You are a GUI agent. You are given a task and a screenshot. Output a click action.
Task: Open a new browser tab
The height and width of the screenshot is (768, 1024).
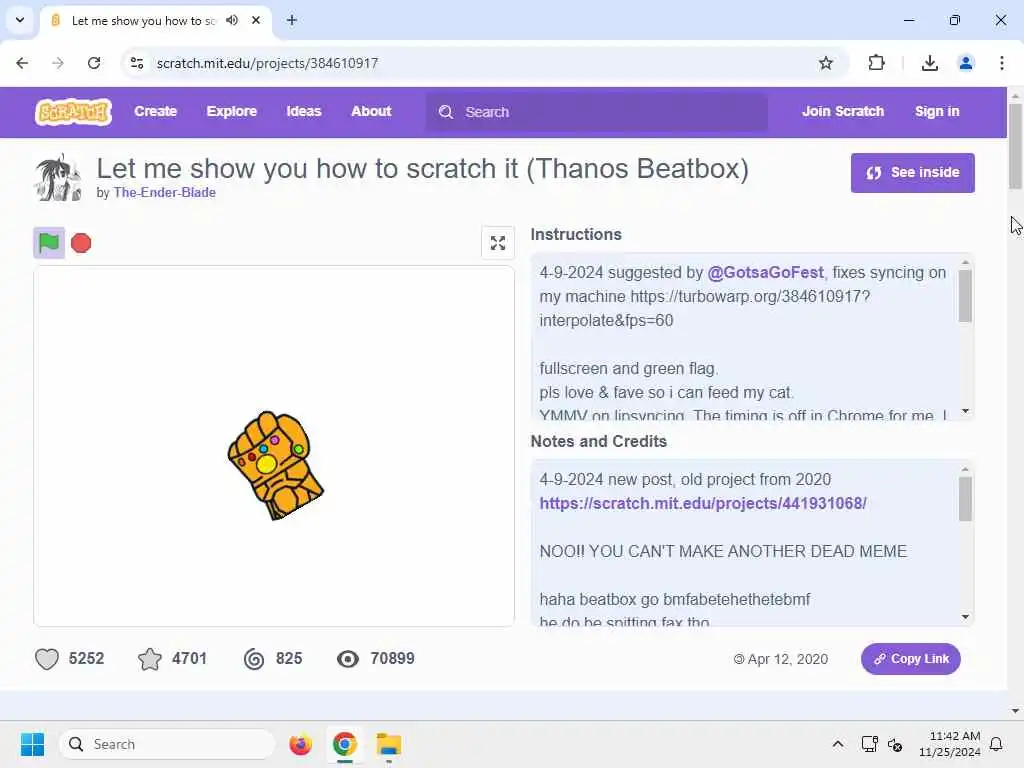(292, 20)
